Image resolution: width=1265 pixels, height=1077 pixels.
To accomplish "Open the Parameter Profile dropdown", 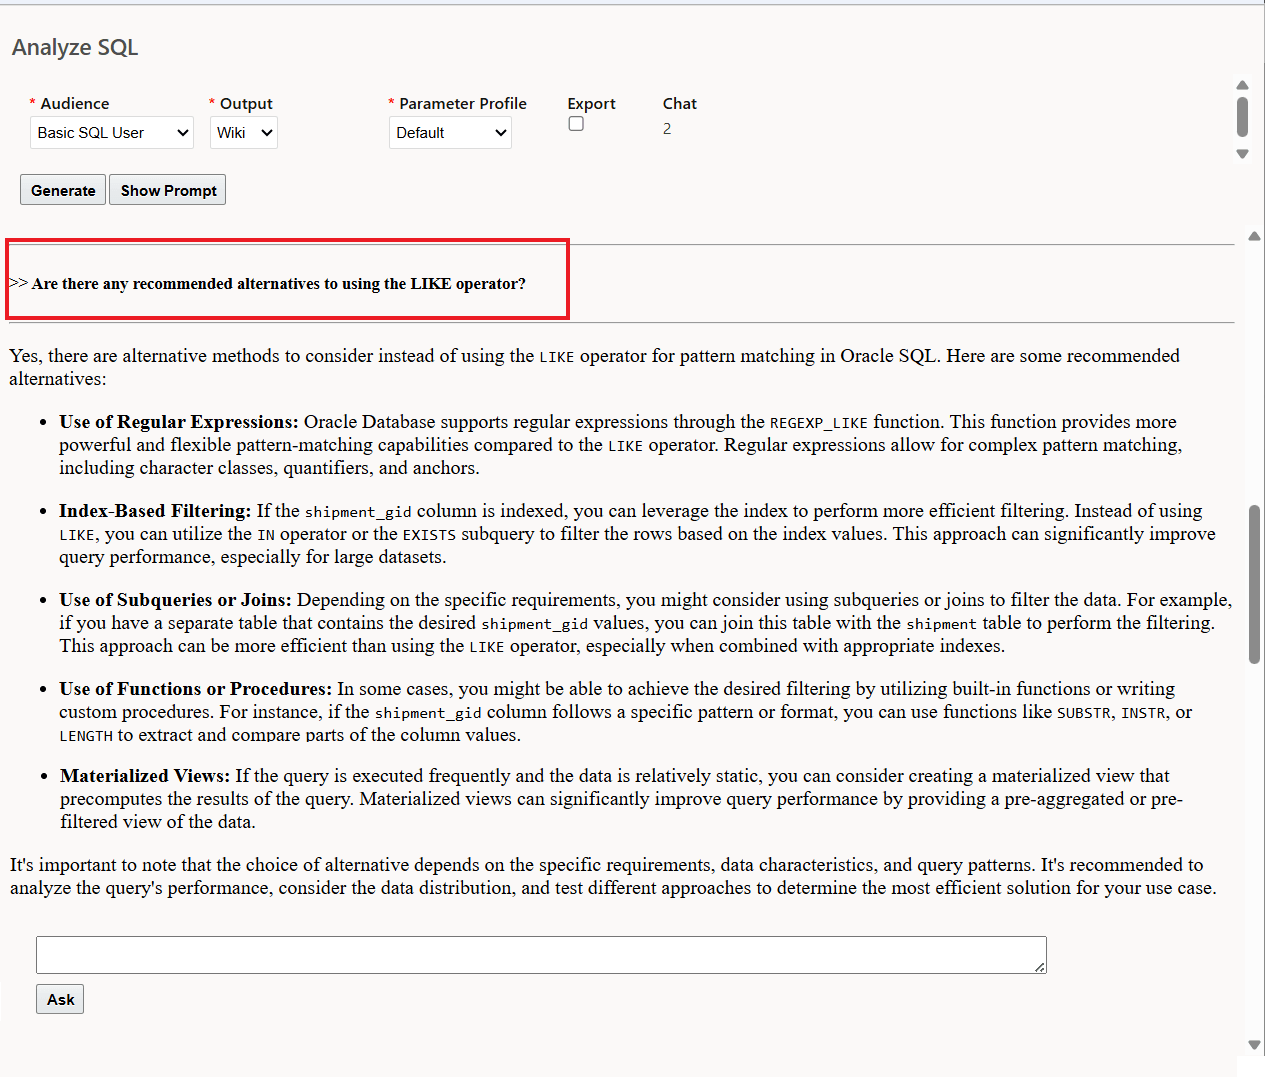I will [450, 133].
